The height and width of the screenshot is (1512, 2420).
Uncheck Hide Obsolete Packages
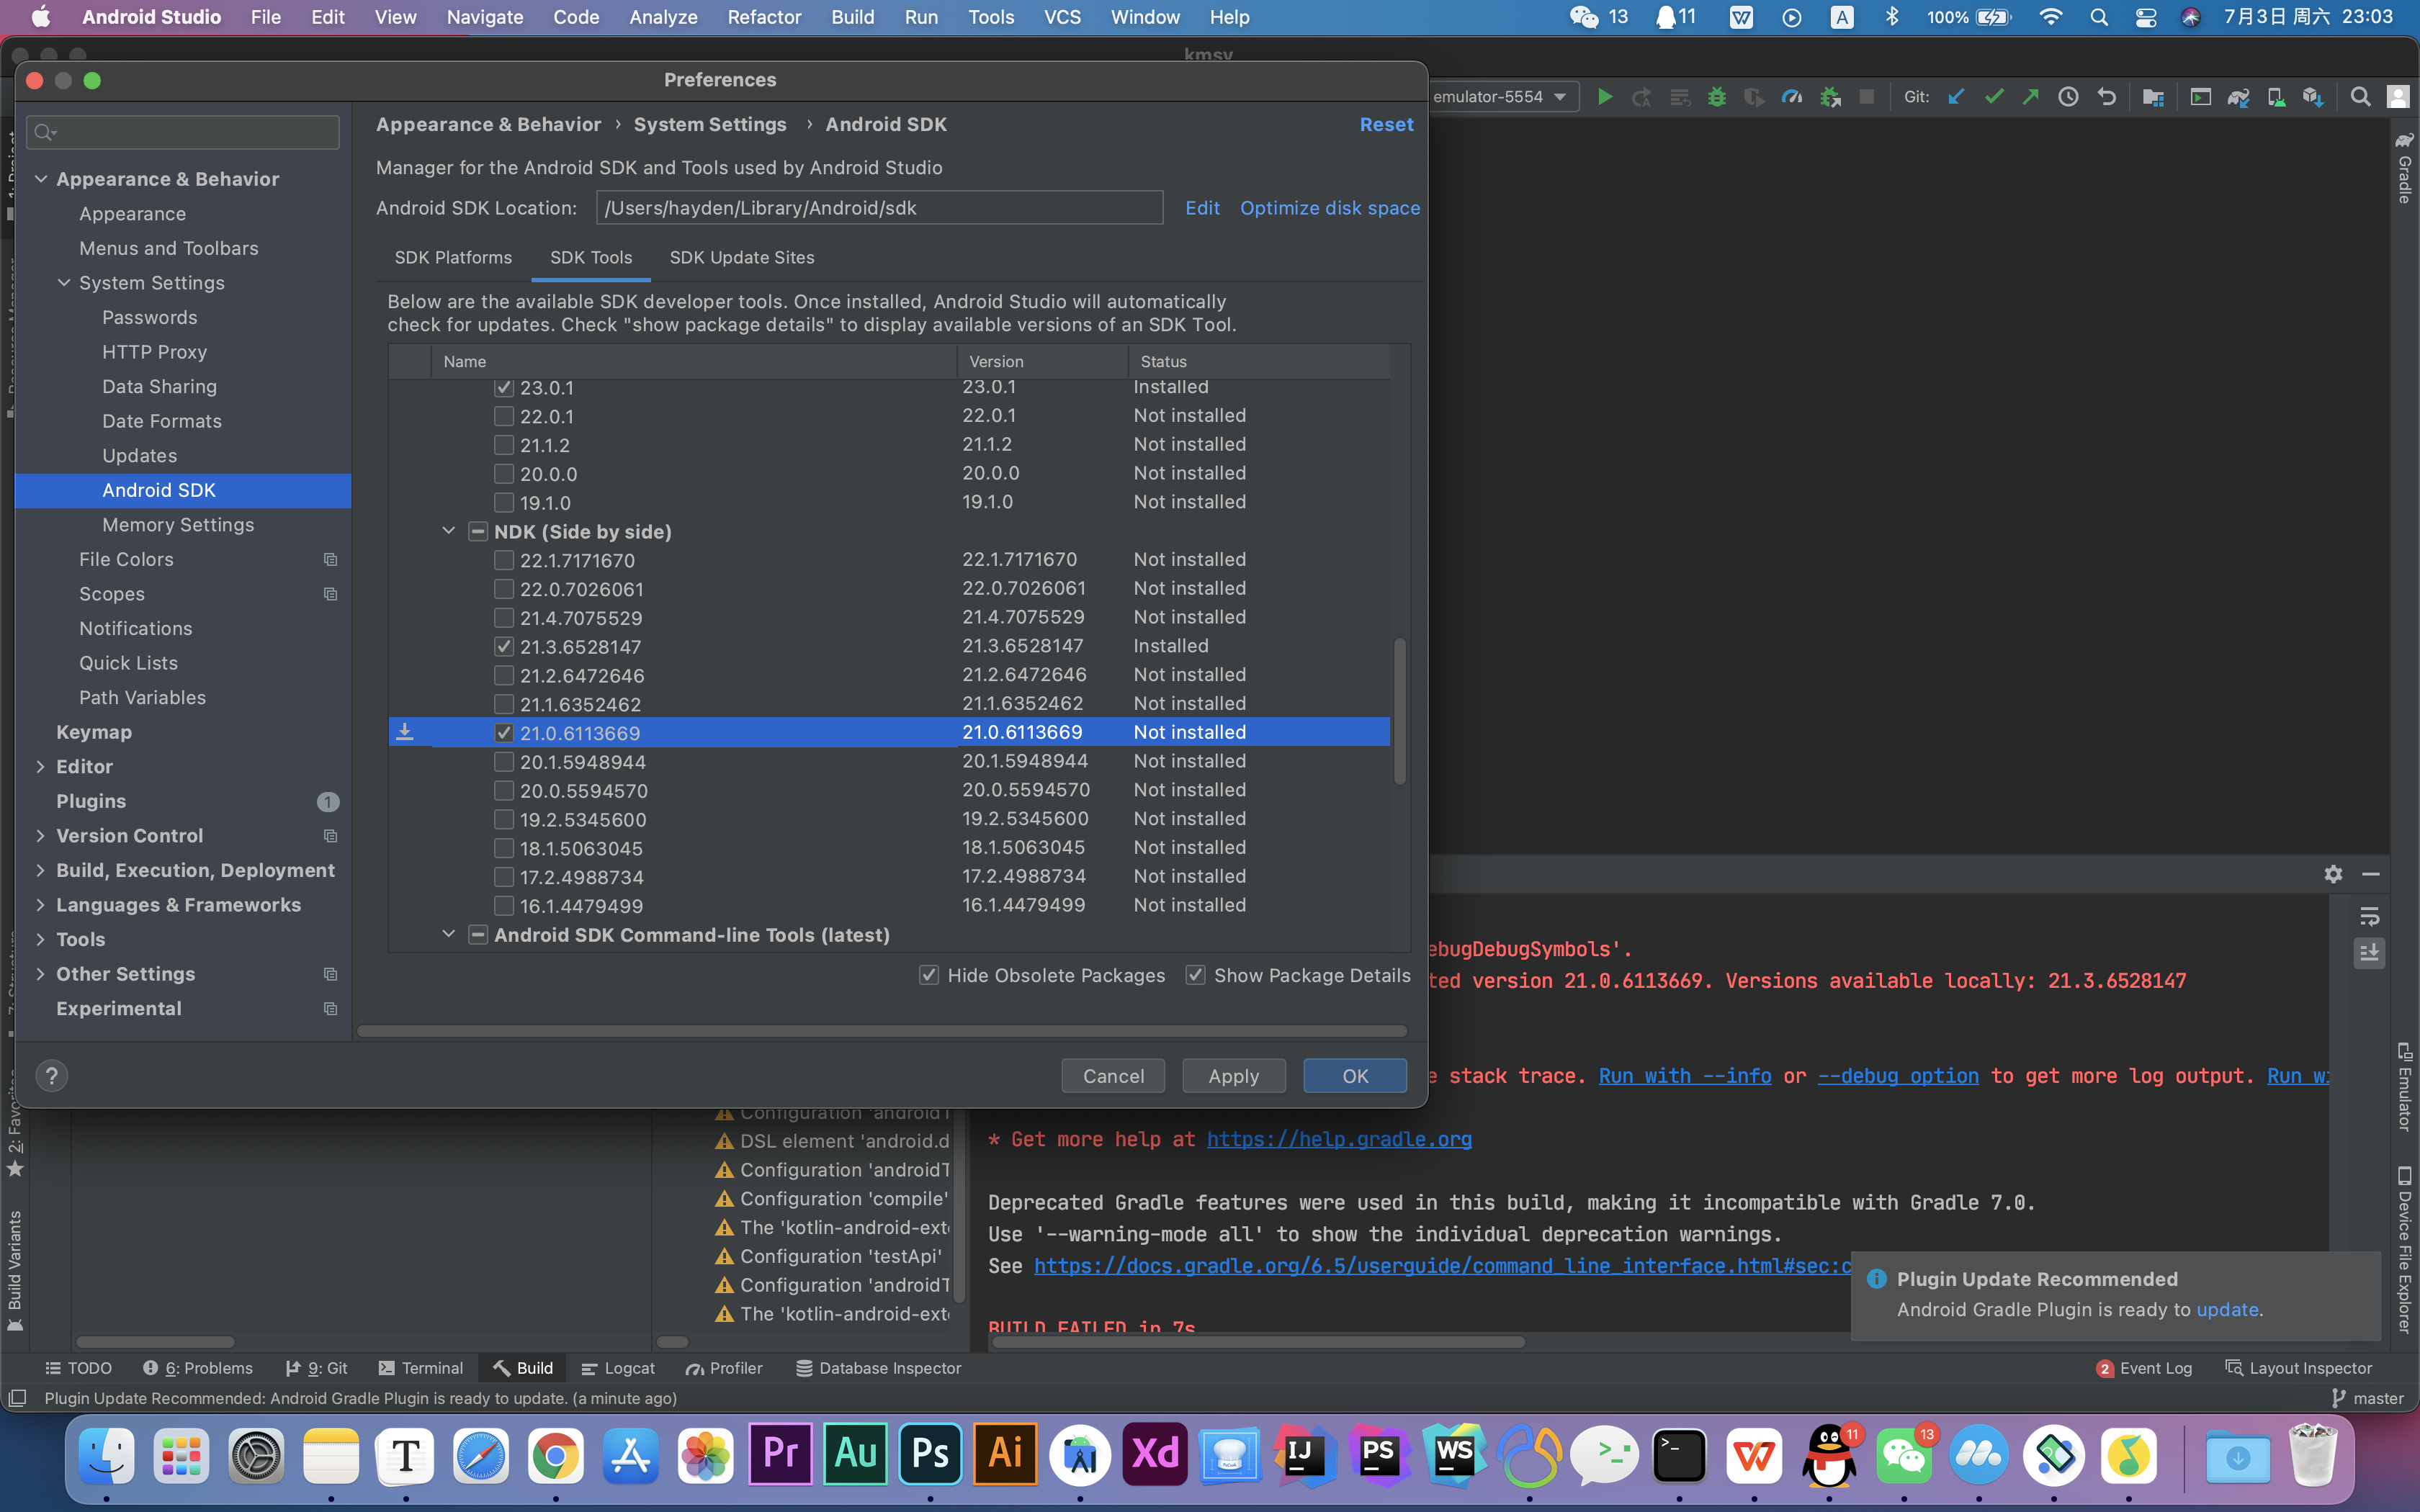coord(929,975)
